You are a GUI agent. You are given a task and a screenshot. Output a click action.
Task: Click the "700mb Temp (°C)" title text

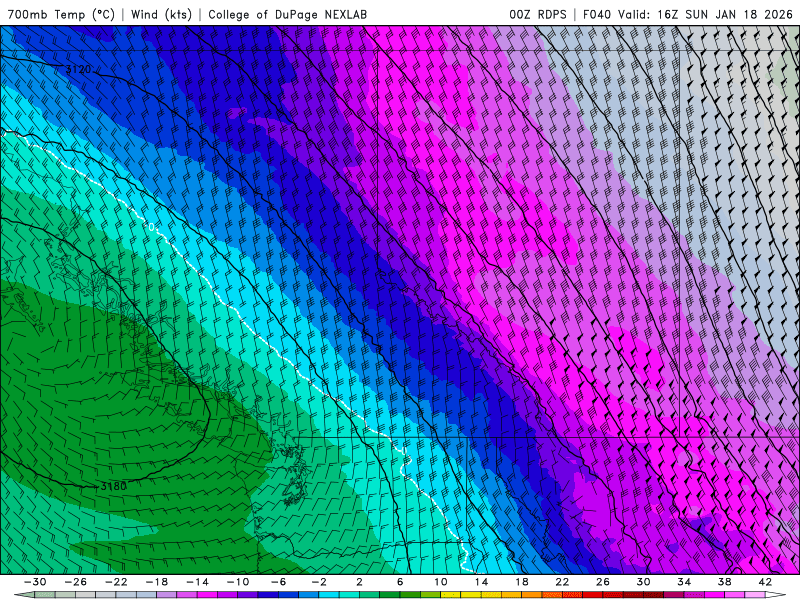tap(61, 14)
